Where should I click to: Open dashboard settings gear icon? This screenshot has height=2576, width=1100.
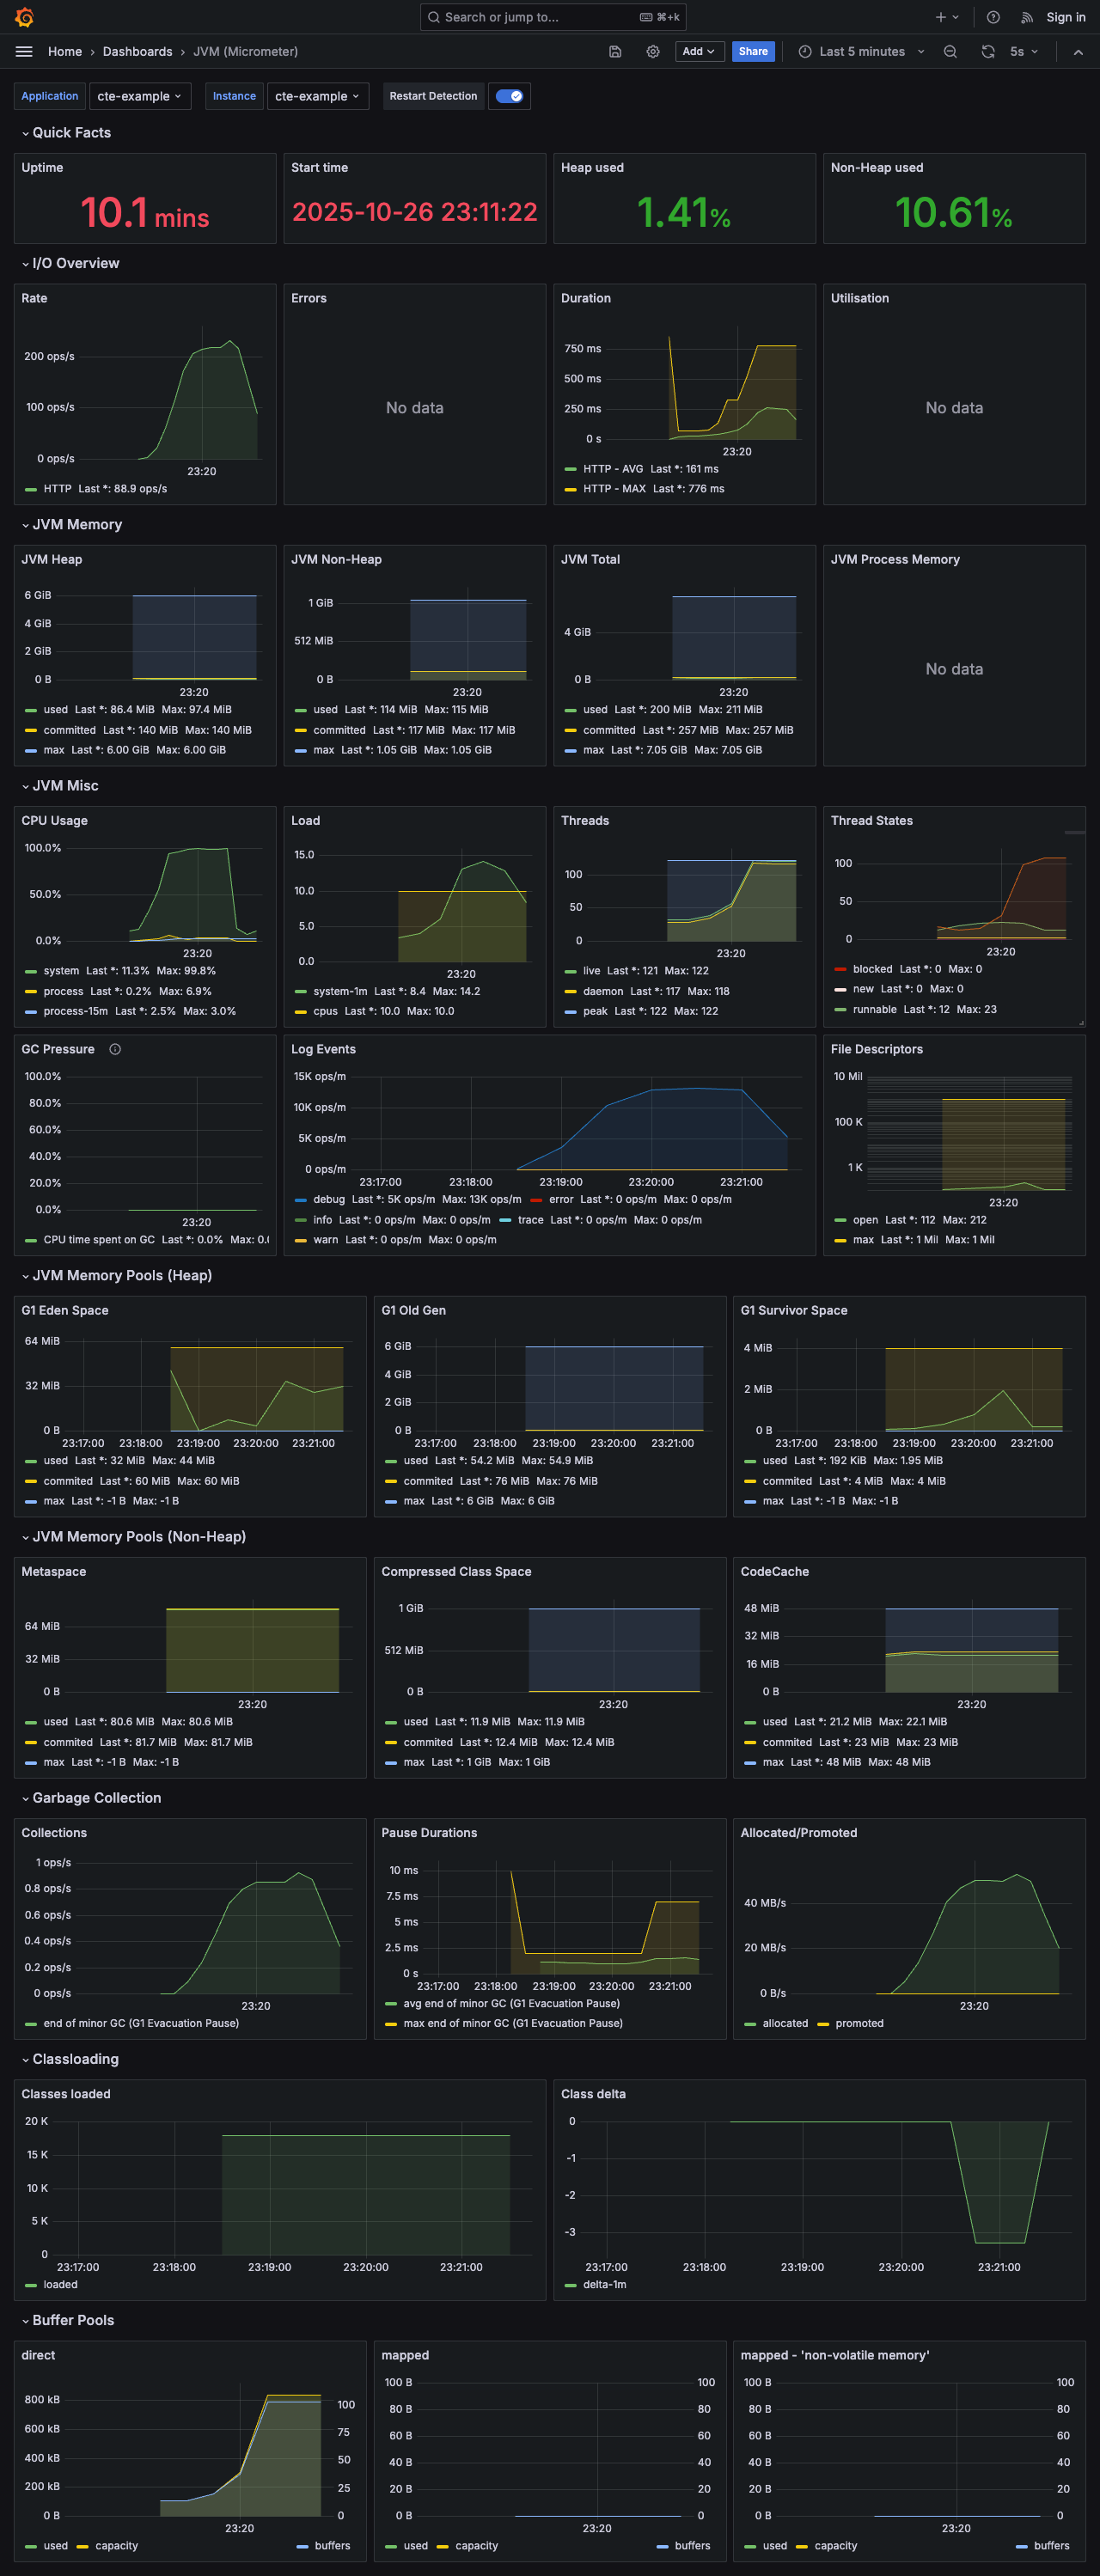(x=653, y=52)
